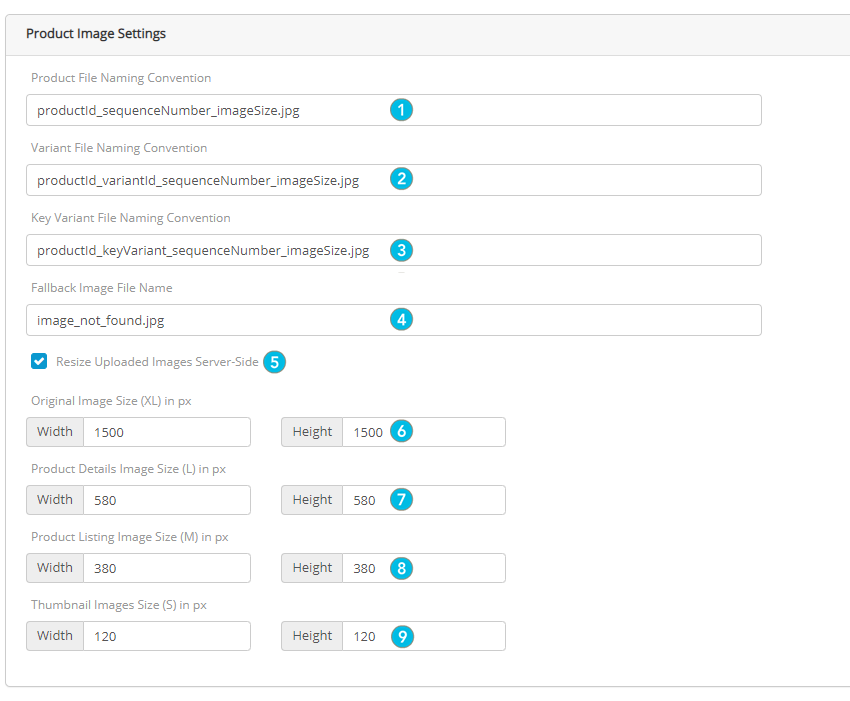Click callout badge 6 in XL Height field
Viewport: 850px width, 701px height.
401,432
